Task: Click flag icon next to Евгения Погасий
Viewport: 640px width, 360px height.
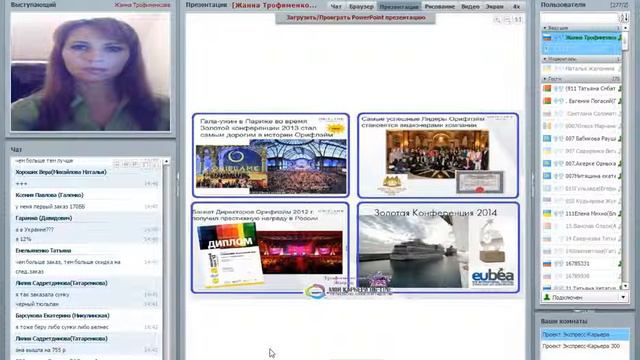Action: point(547,101)
